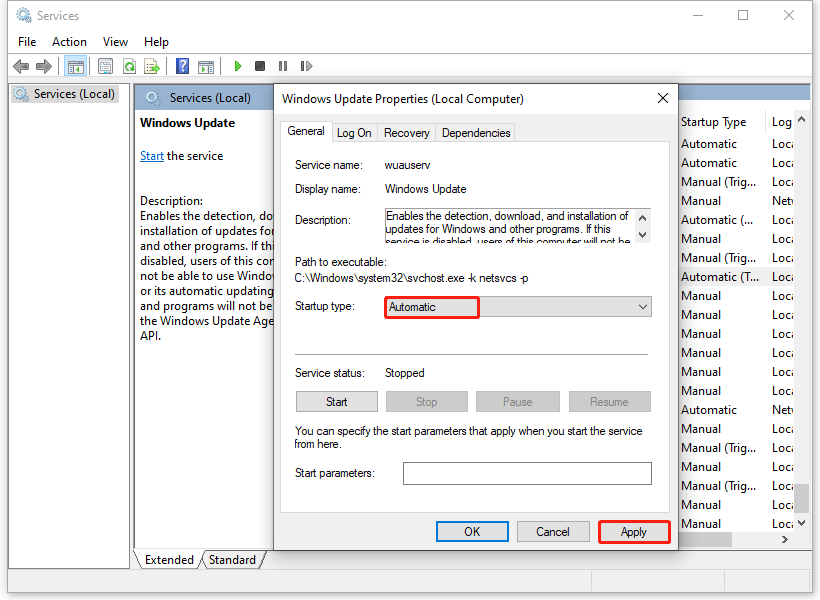
Task: Close the Windows Update Properties dialog
Action: click(x=663, y=98)
